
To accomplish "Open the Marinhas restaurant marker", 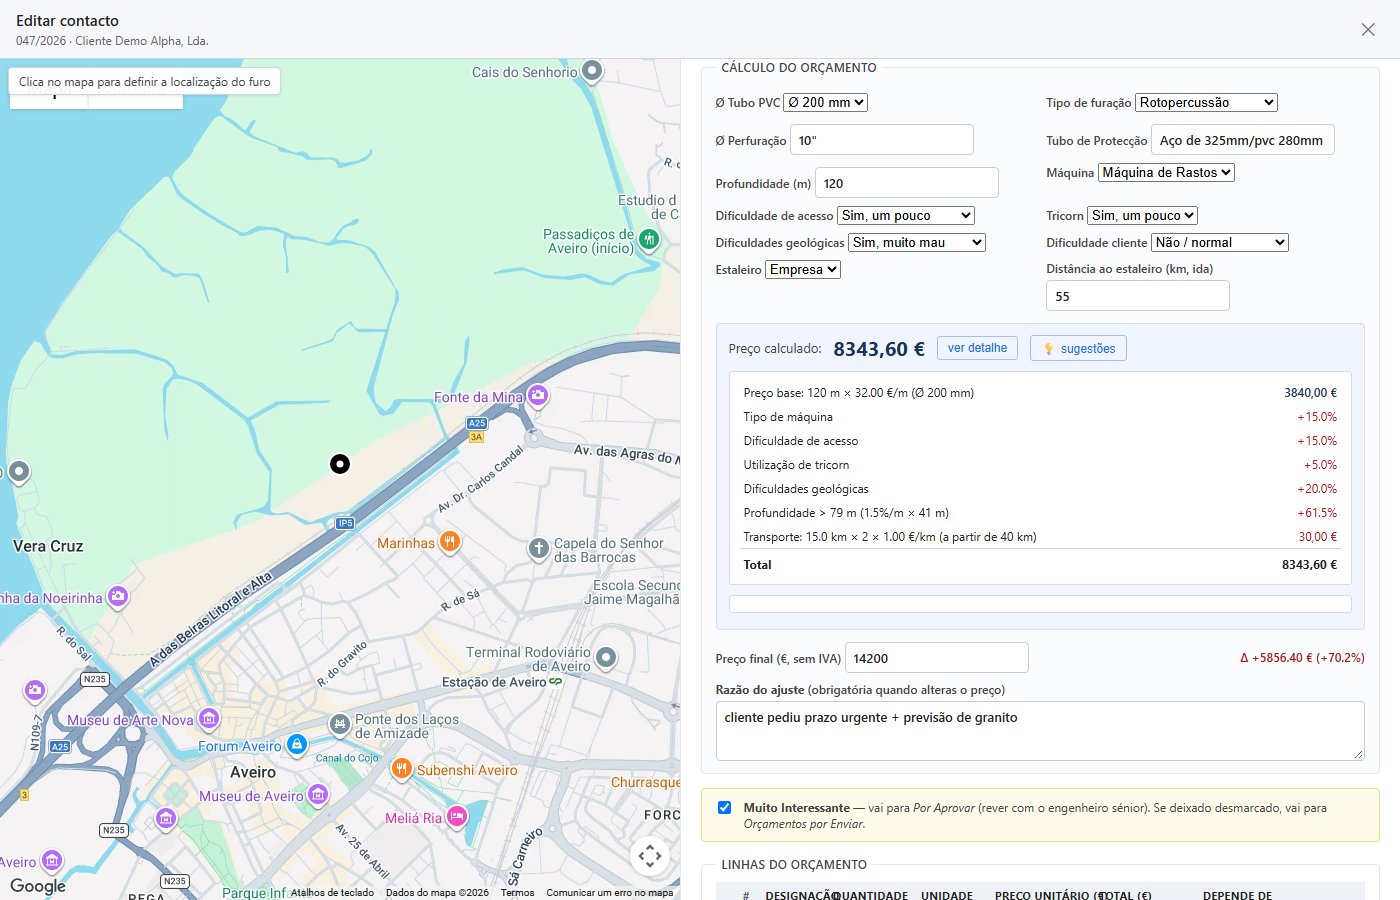I will click(x=449, y=542).
